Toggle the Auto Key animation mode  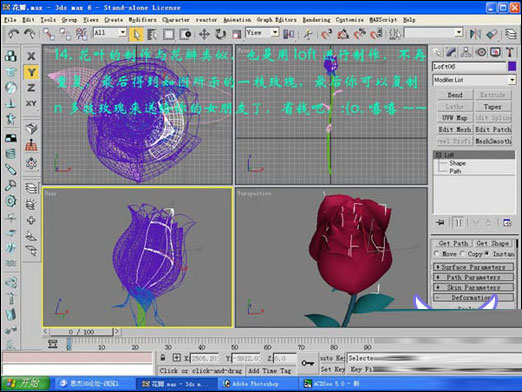click(x=332, y=358)
